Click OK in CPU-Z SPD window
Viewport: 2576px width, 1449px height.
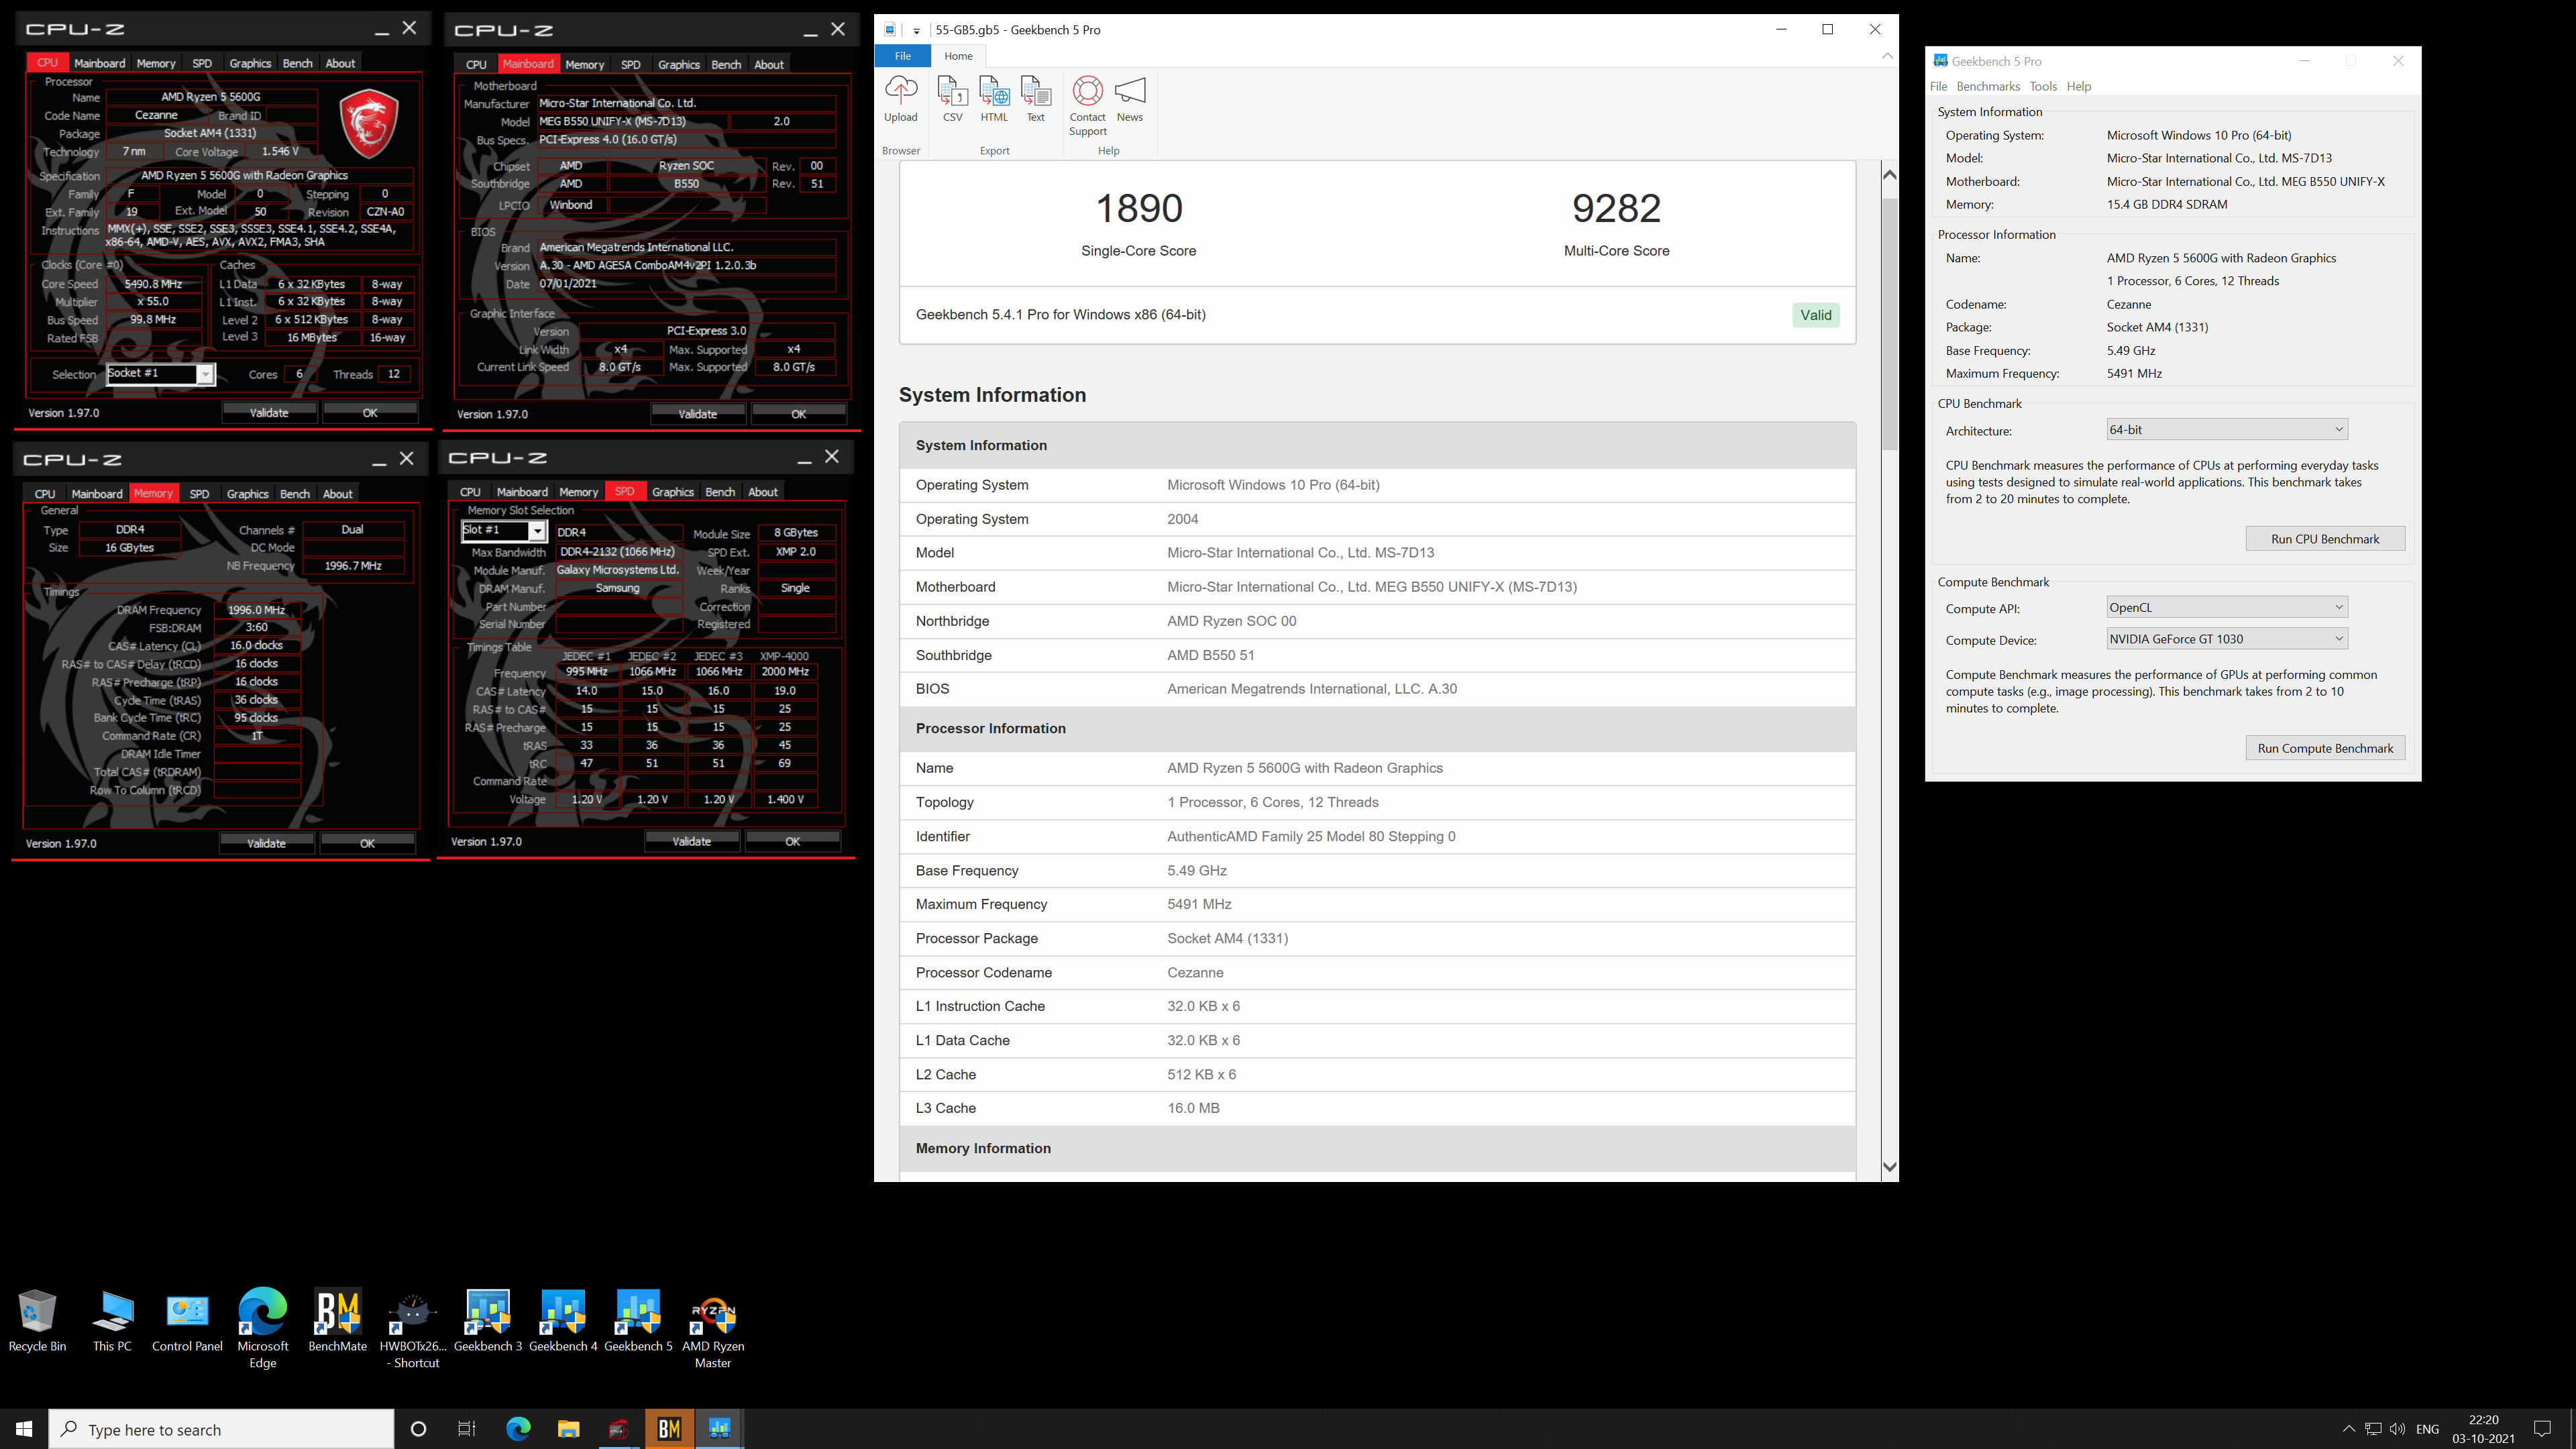pyautogui.click(x=792, y=841)
